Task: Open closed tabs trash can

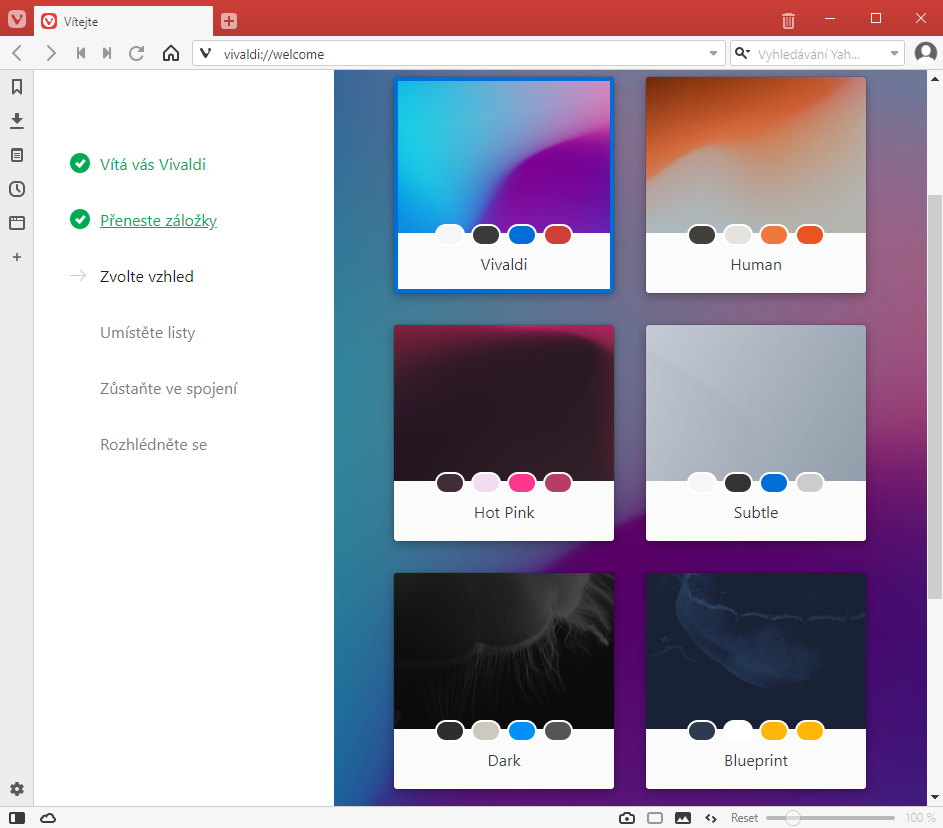Action: [x=788, y=21]
